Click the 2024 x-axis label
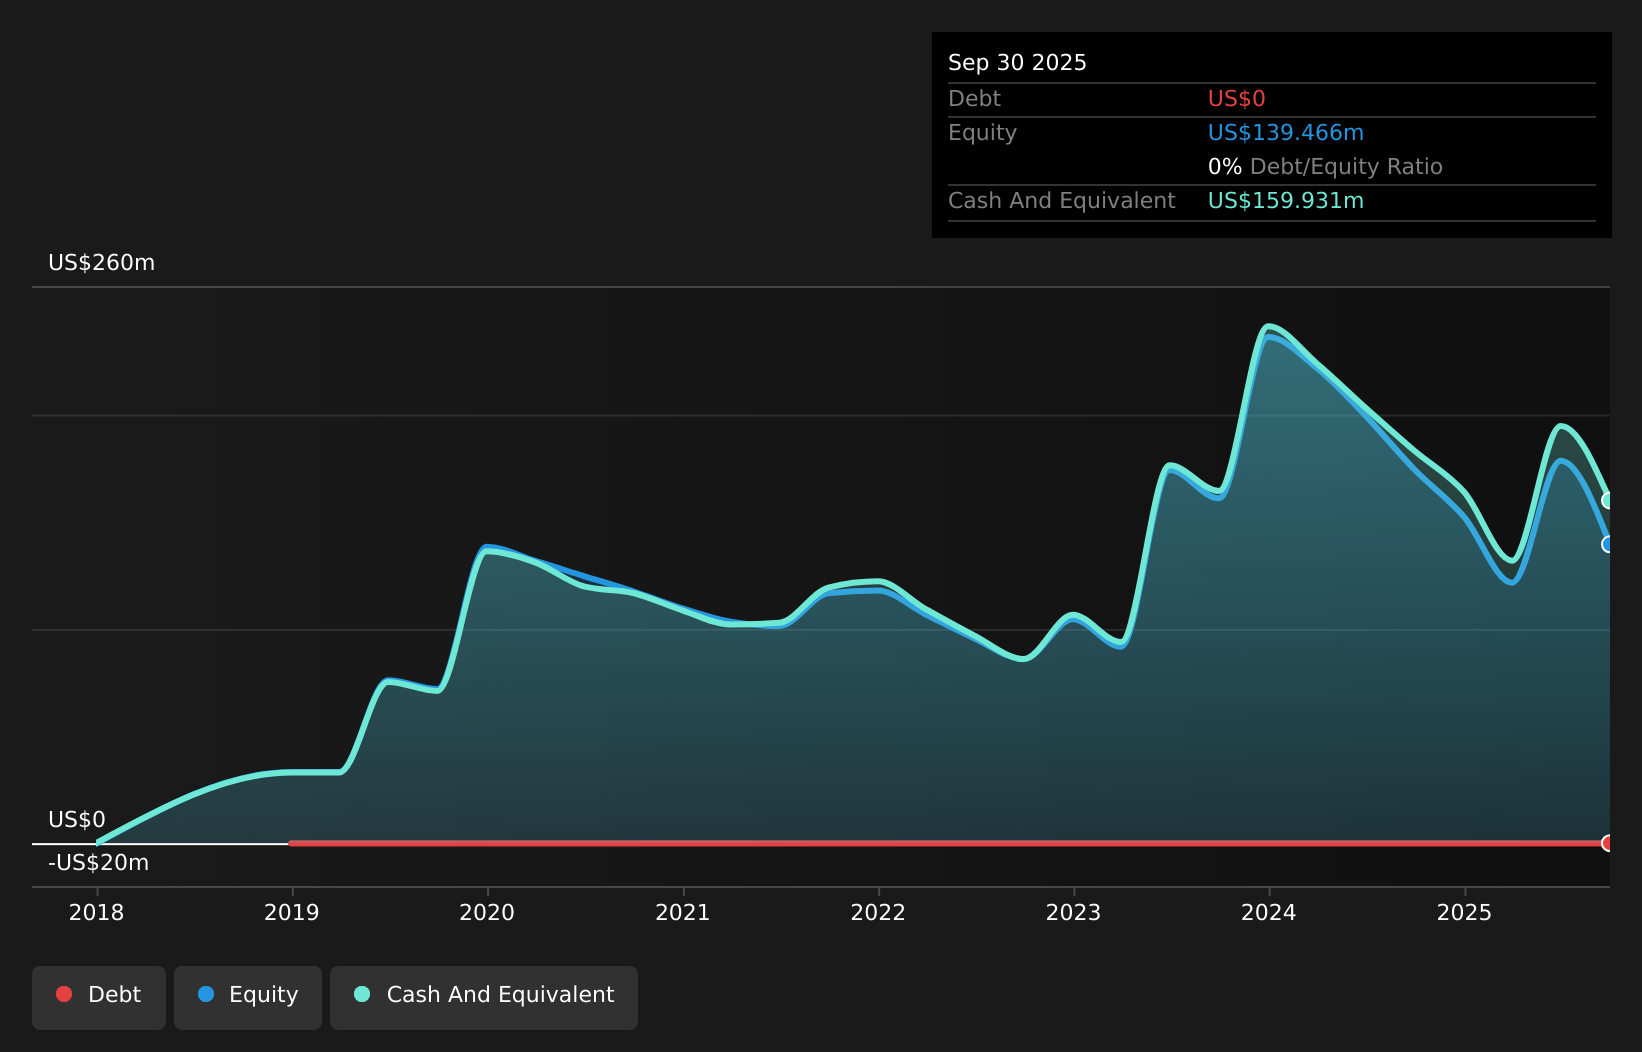This screenshot has width=1642, height=1052. [1269, 913]
